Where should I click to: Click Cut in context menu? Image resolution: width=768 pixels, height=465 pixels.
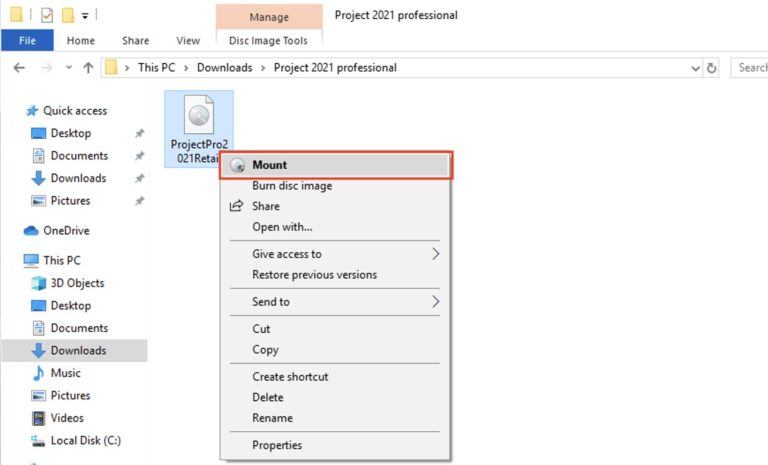(x=336, y=329)
